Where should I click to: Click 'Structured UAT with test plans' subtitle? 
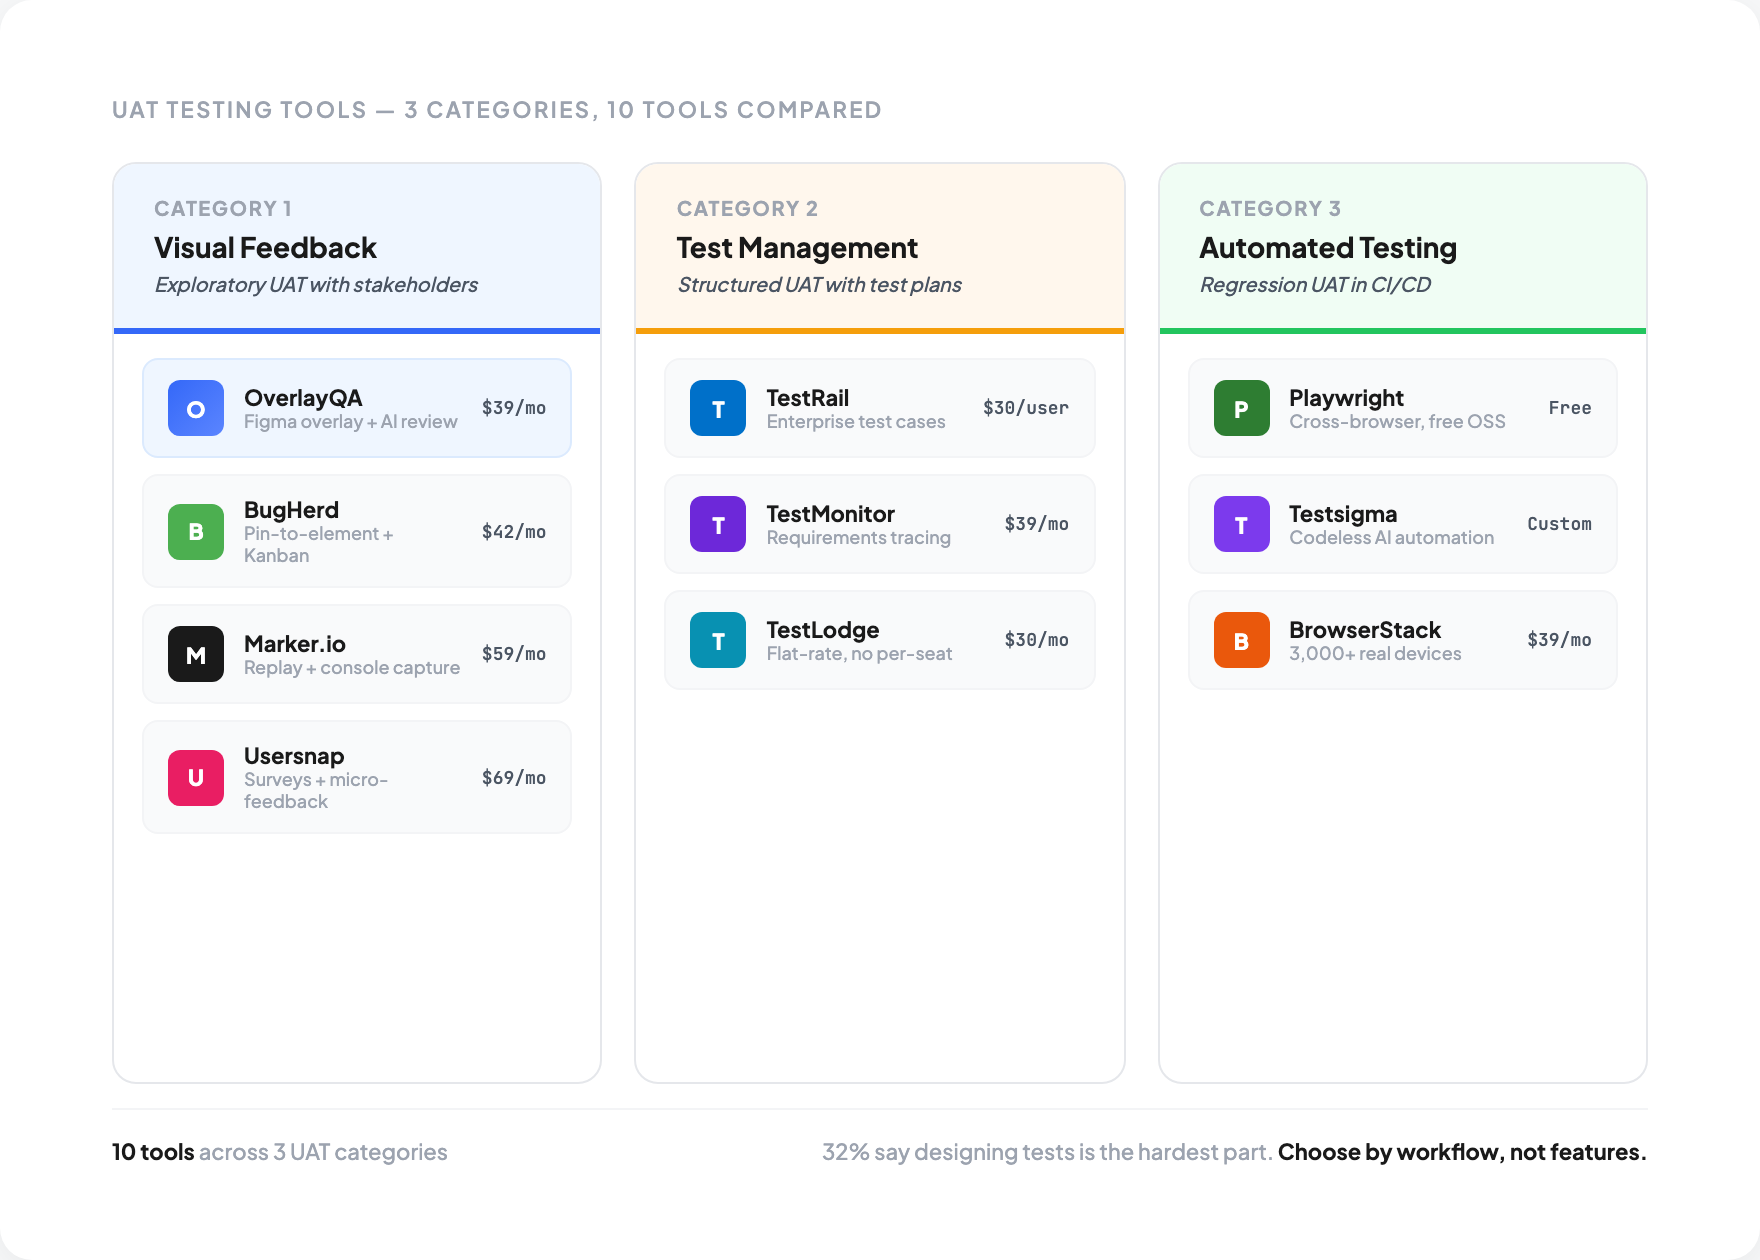[x=819, y=285]
